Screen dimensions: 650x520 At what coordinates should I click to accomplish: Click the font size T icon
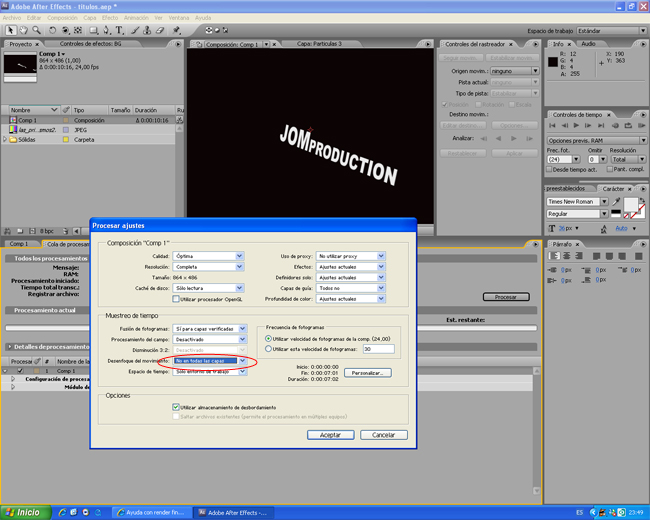(x=552, y=228)
